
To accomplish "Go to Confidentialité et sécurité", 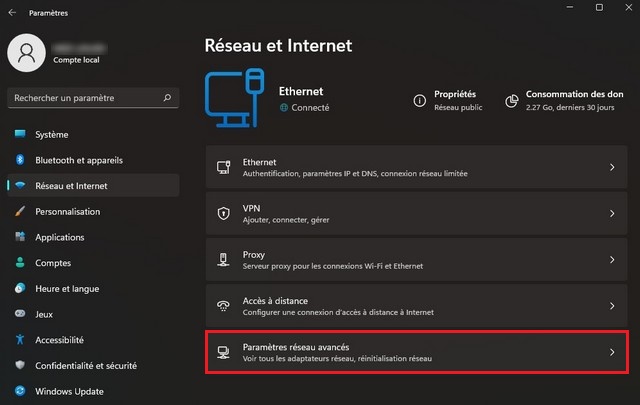I will [x=86, y=366].
